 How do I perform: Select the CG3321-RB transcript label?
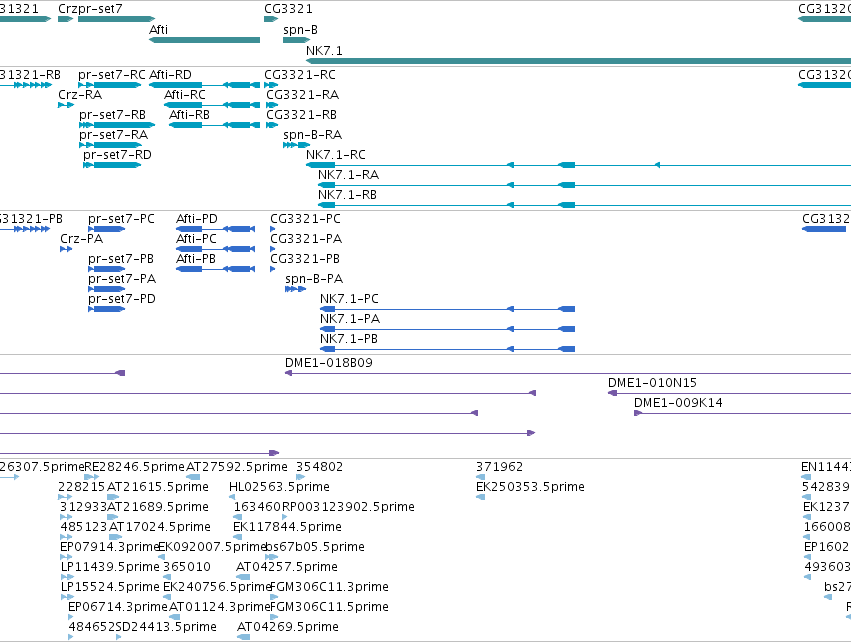(x=301, y=115)
